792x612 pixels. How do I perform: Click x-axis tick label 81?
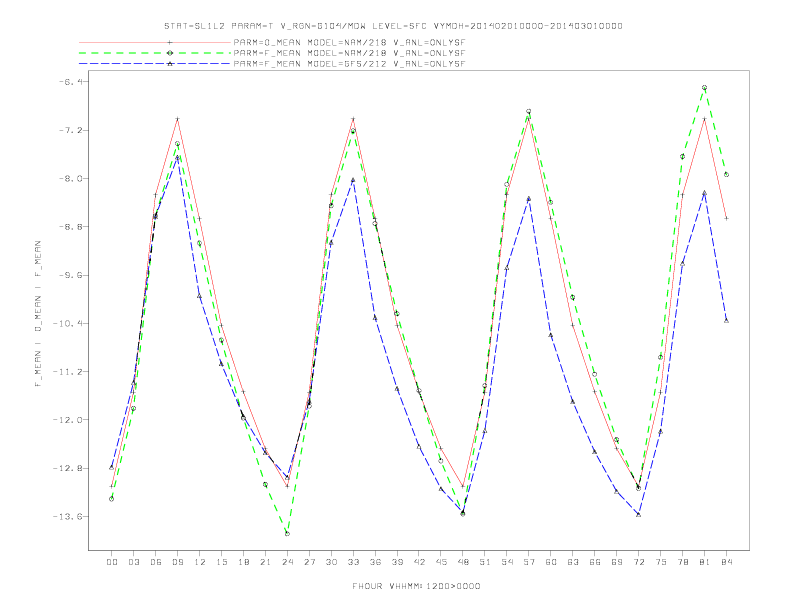point(705,562)
